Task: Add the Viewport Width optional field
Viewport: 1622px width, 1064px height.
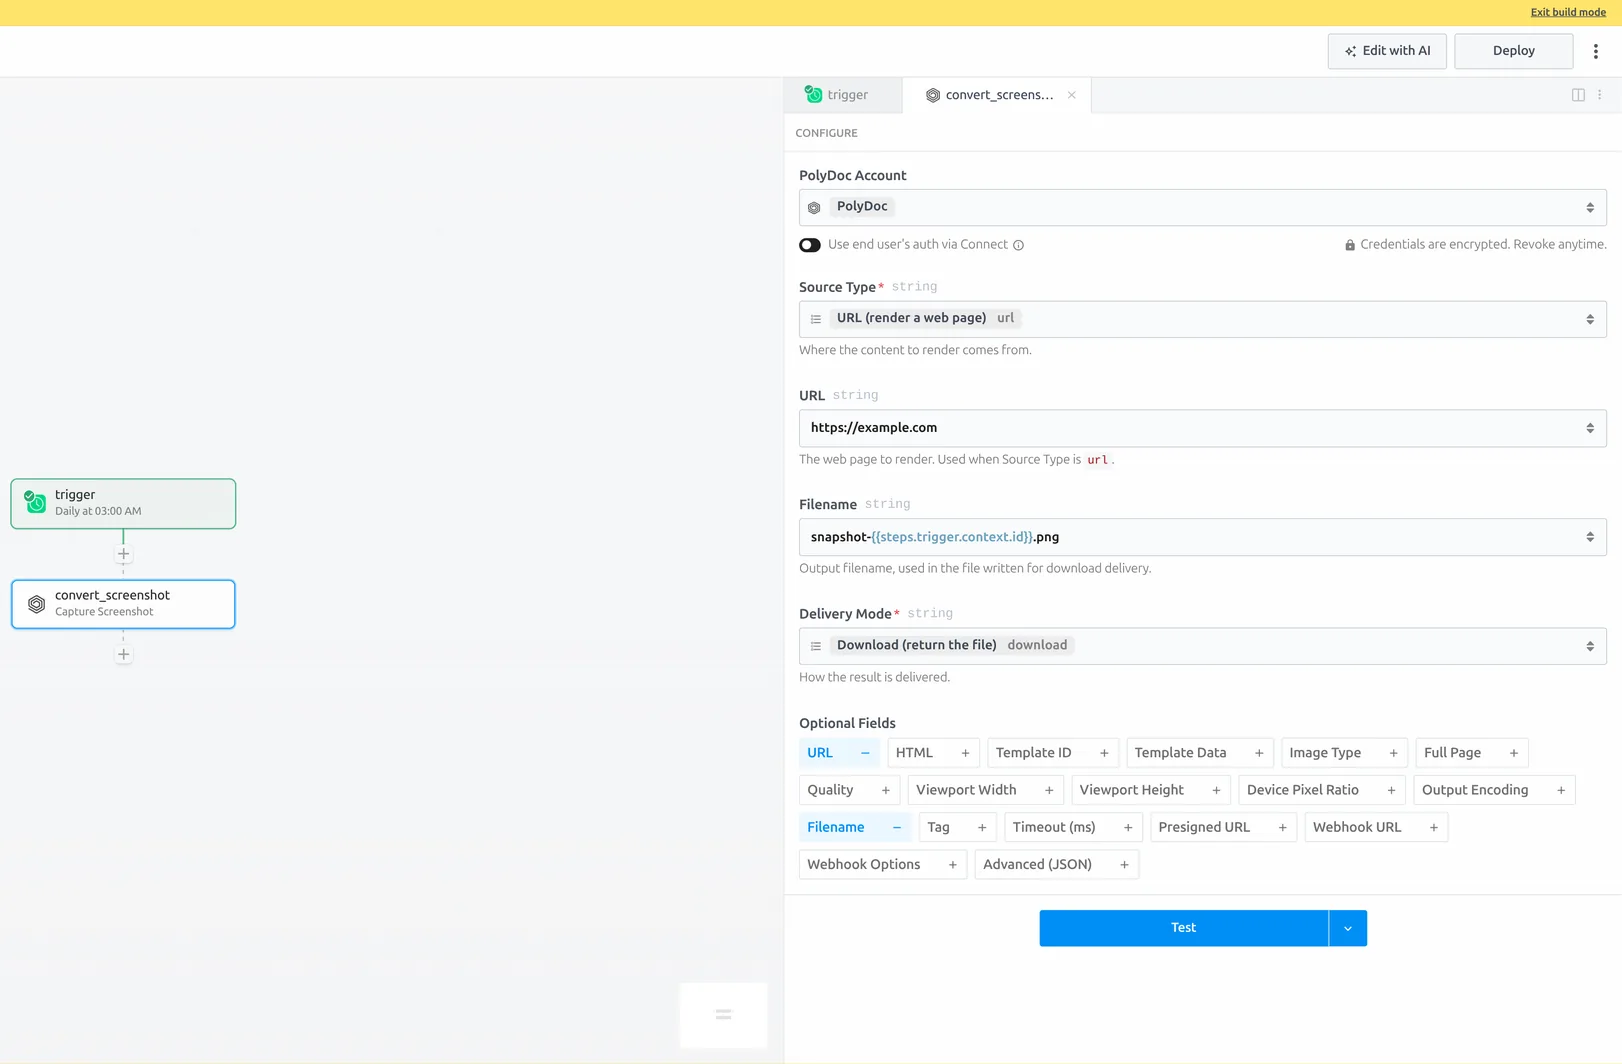Action: tap(1049, 790)
